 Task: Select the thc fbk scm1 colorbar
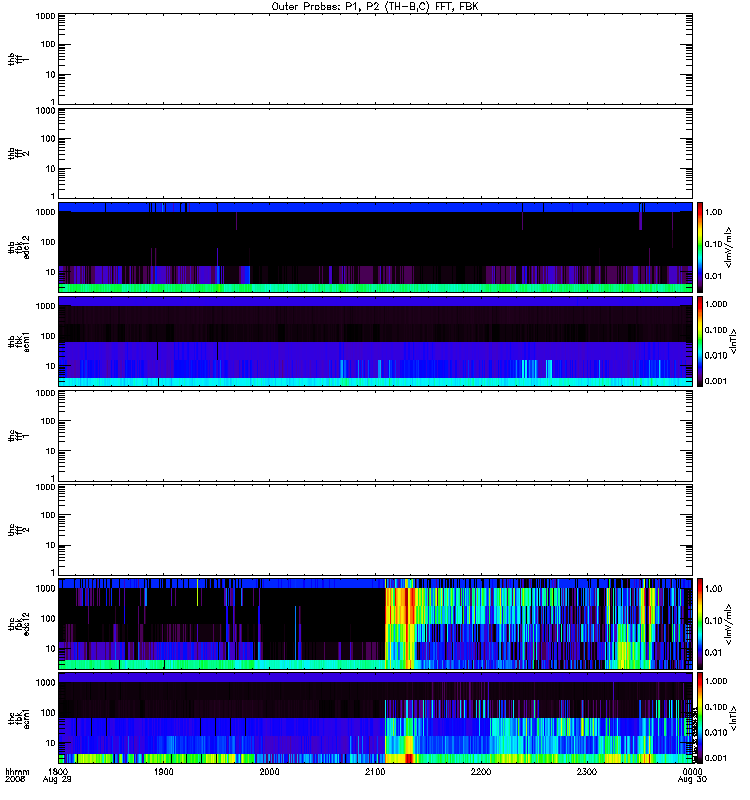point(700,718)
